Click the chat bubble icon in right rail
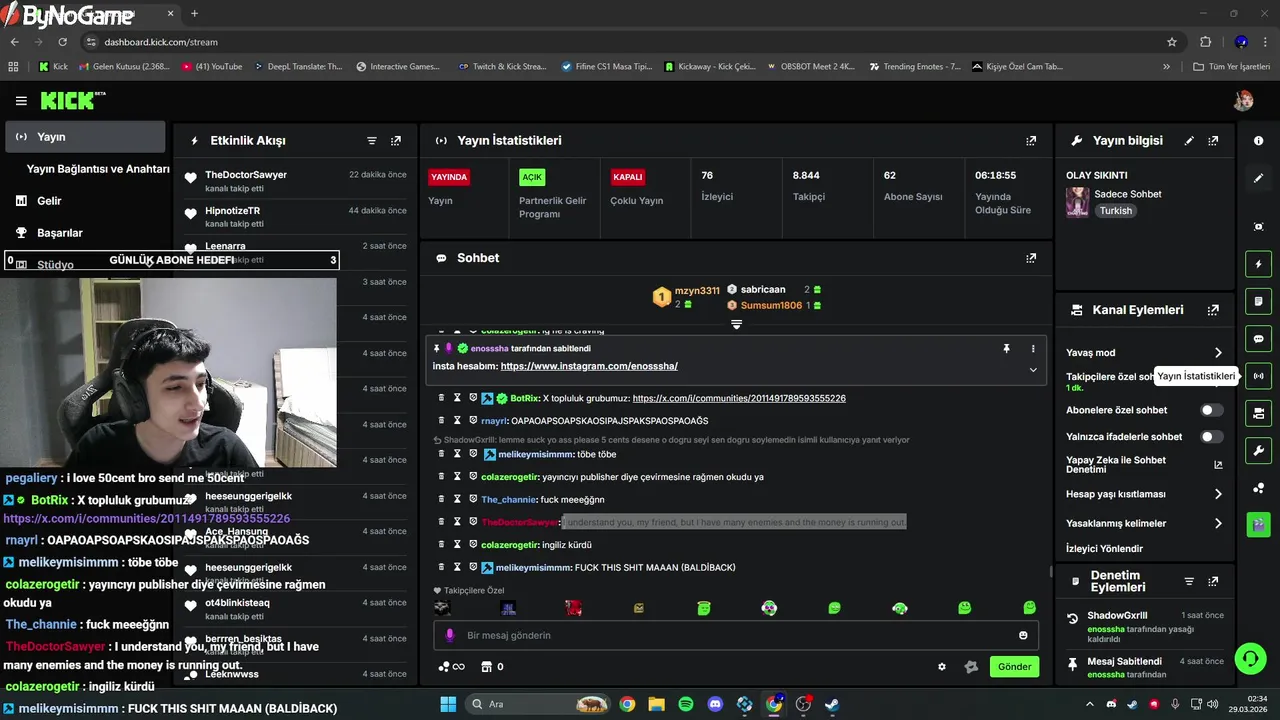The width and height of the screenshot is (1280, 720). click(x=1258, y=339)
